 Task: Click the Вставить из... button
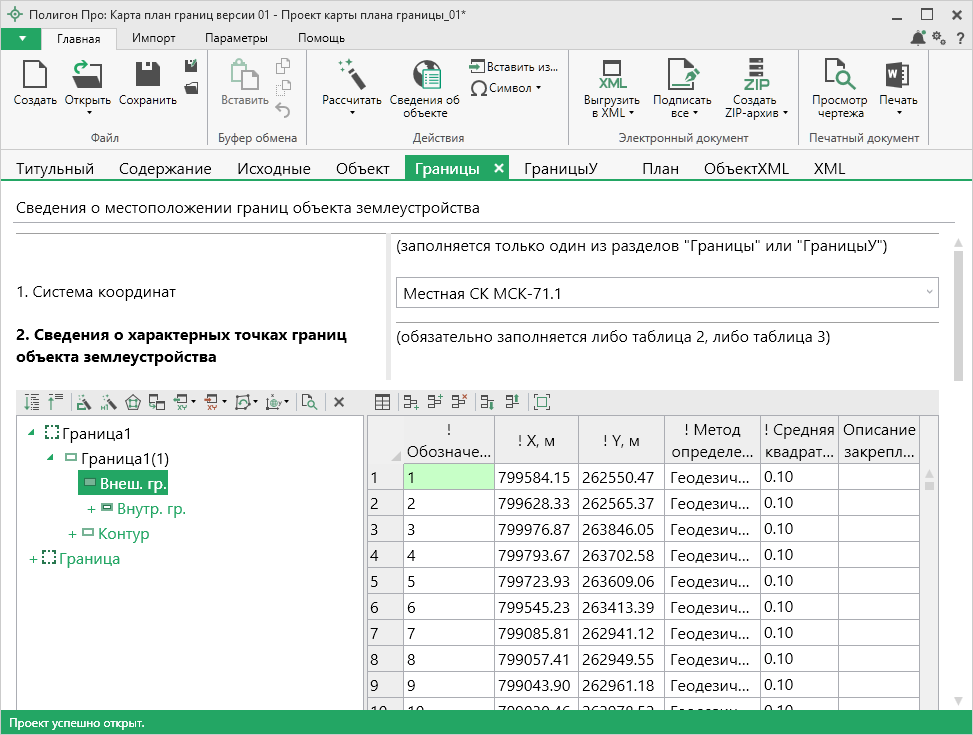[x=513, y=67]
